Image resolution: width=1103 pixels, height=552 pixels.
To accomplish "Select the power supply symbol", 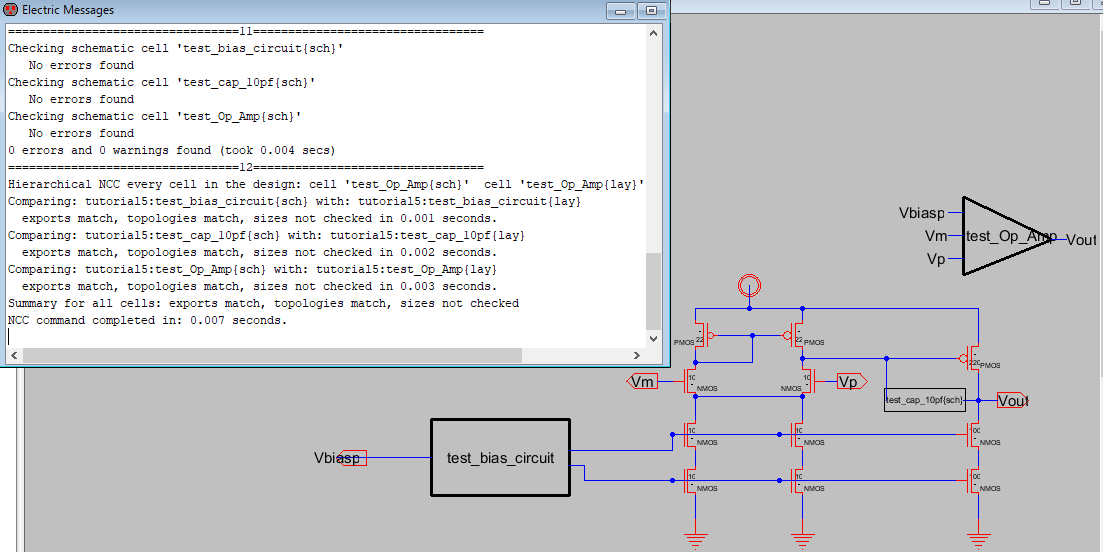I will coord(747,288).
